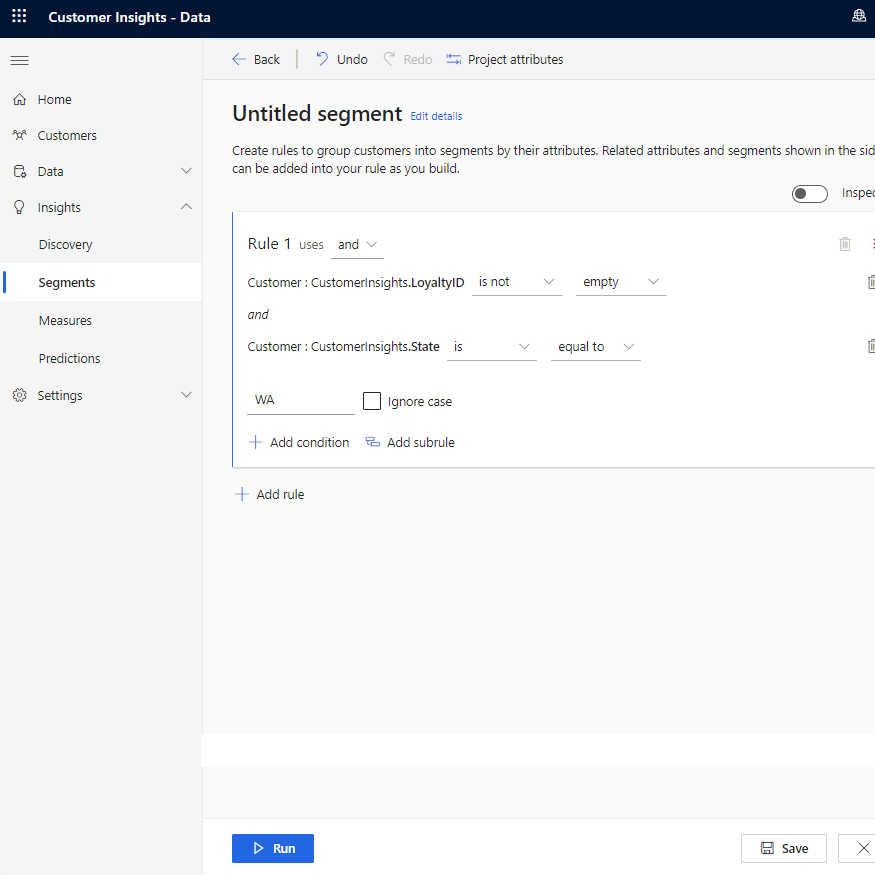Click the plus icon for Add condition
Image resolution: width=875 pixels, height=875 pixels.
click(x=256, y=442)
